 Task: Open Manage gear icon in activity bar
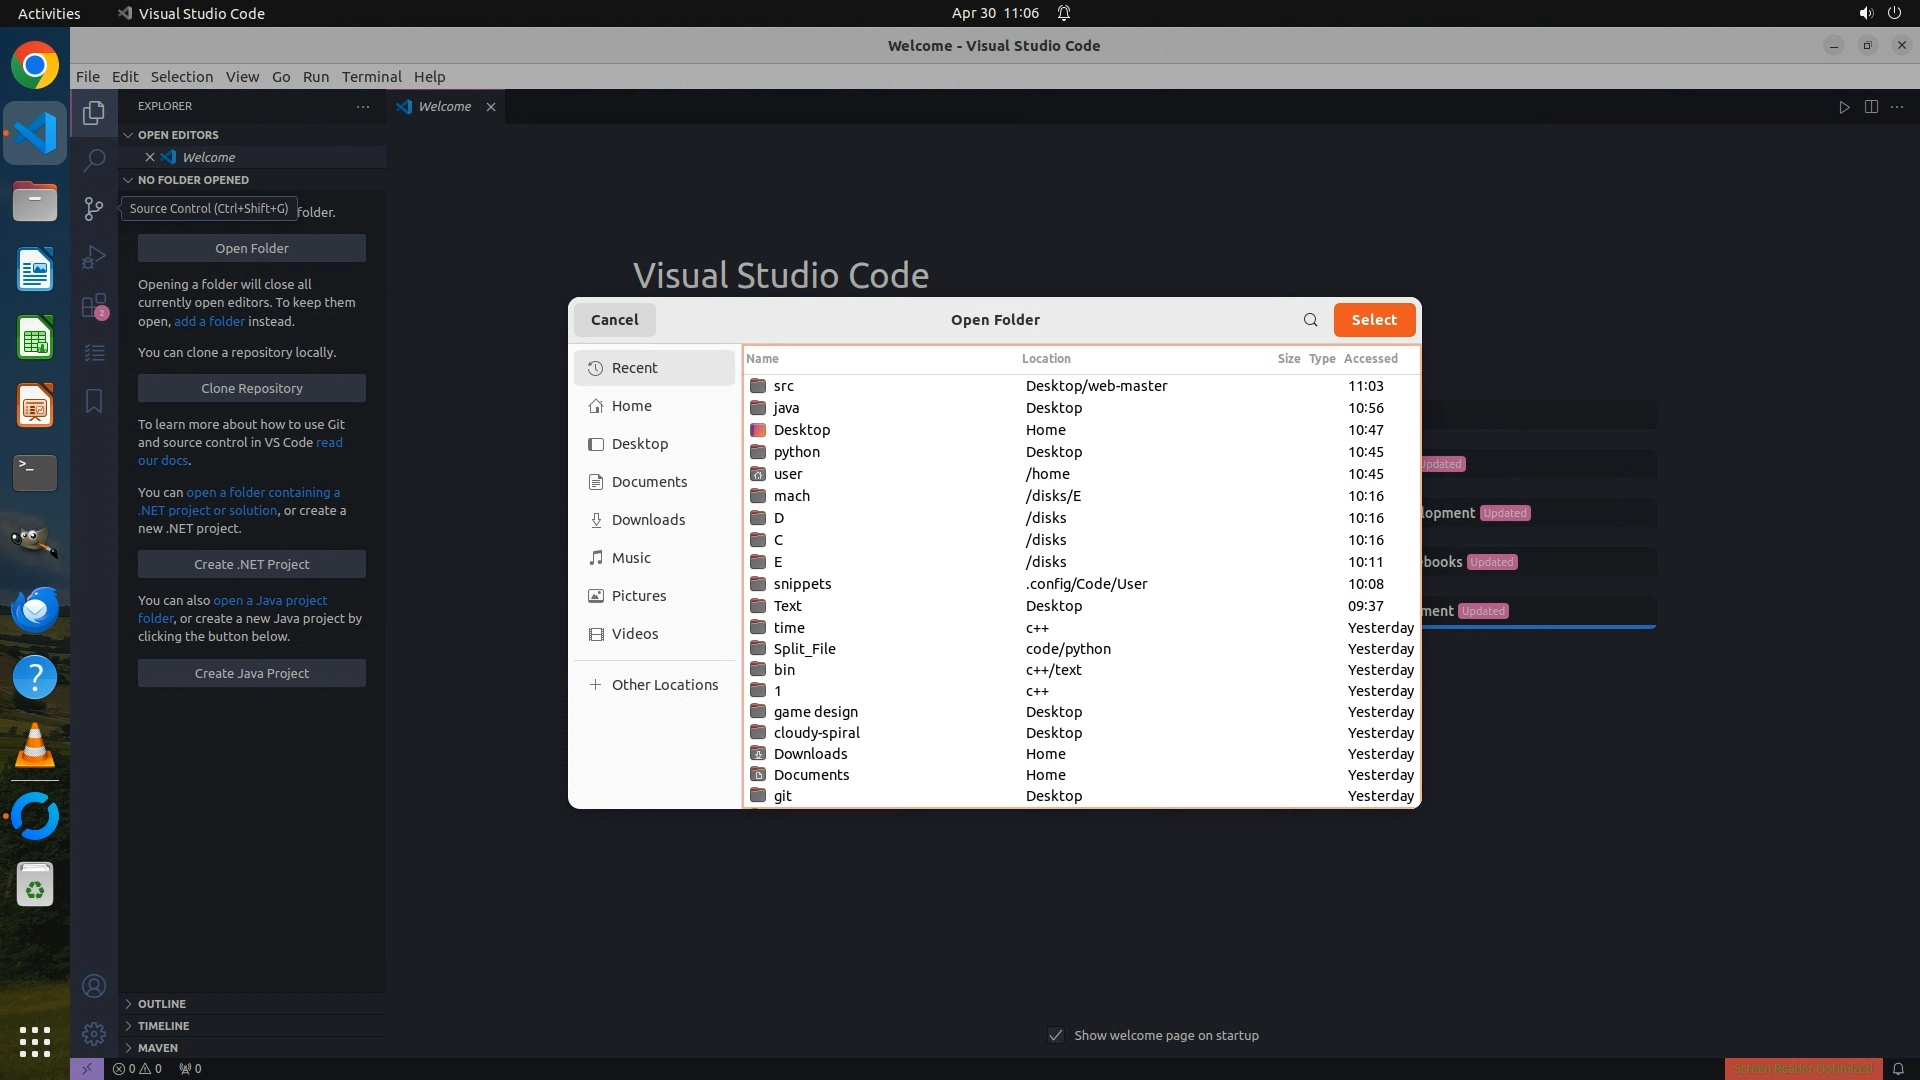pos(94,1034)
